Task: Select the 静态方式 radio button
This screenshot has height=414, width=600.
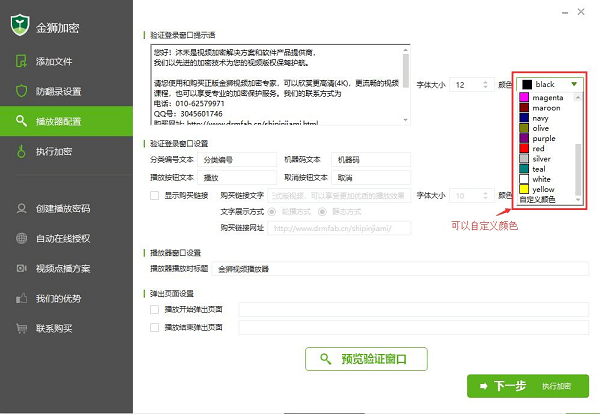Action: [323, 212]
